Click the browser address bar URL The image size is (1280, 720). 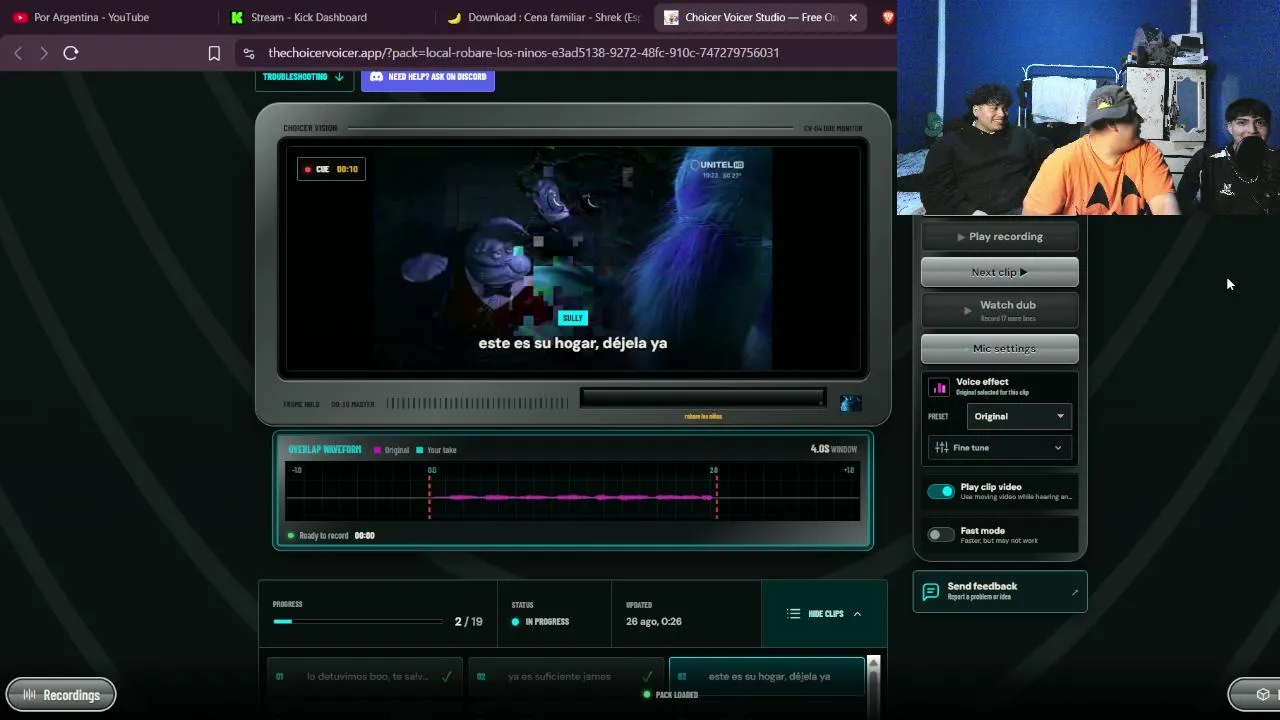click(x=524, y=53)
